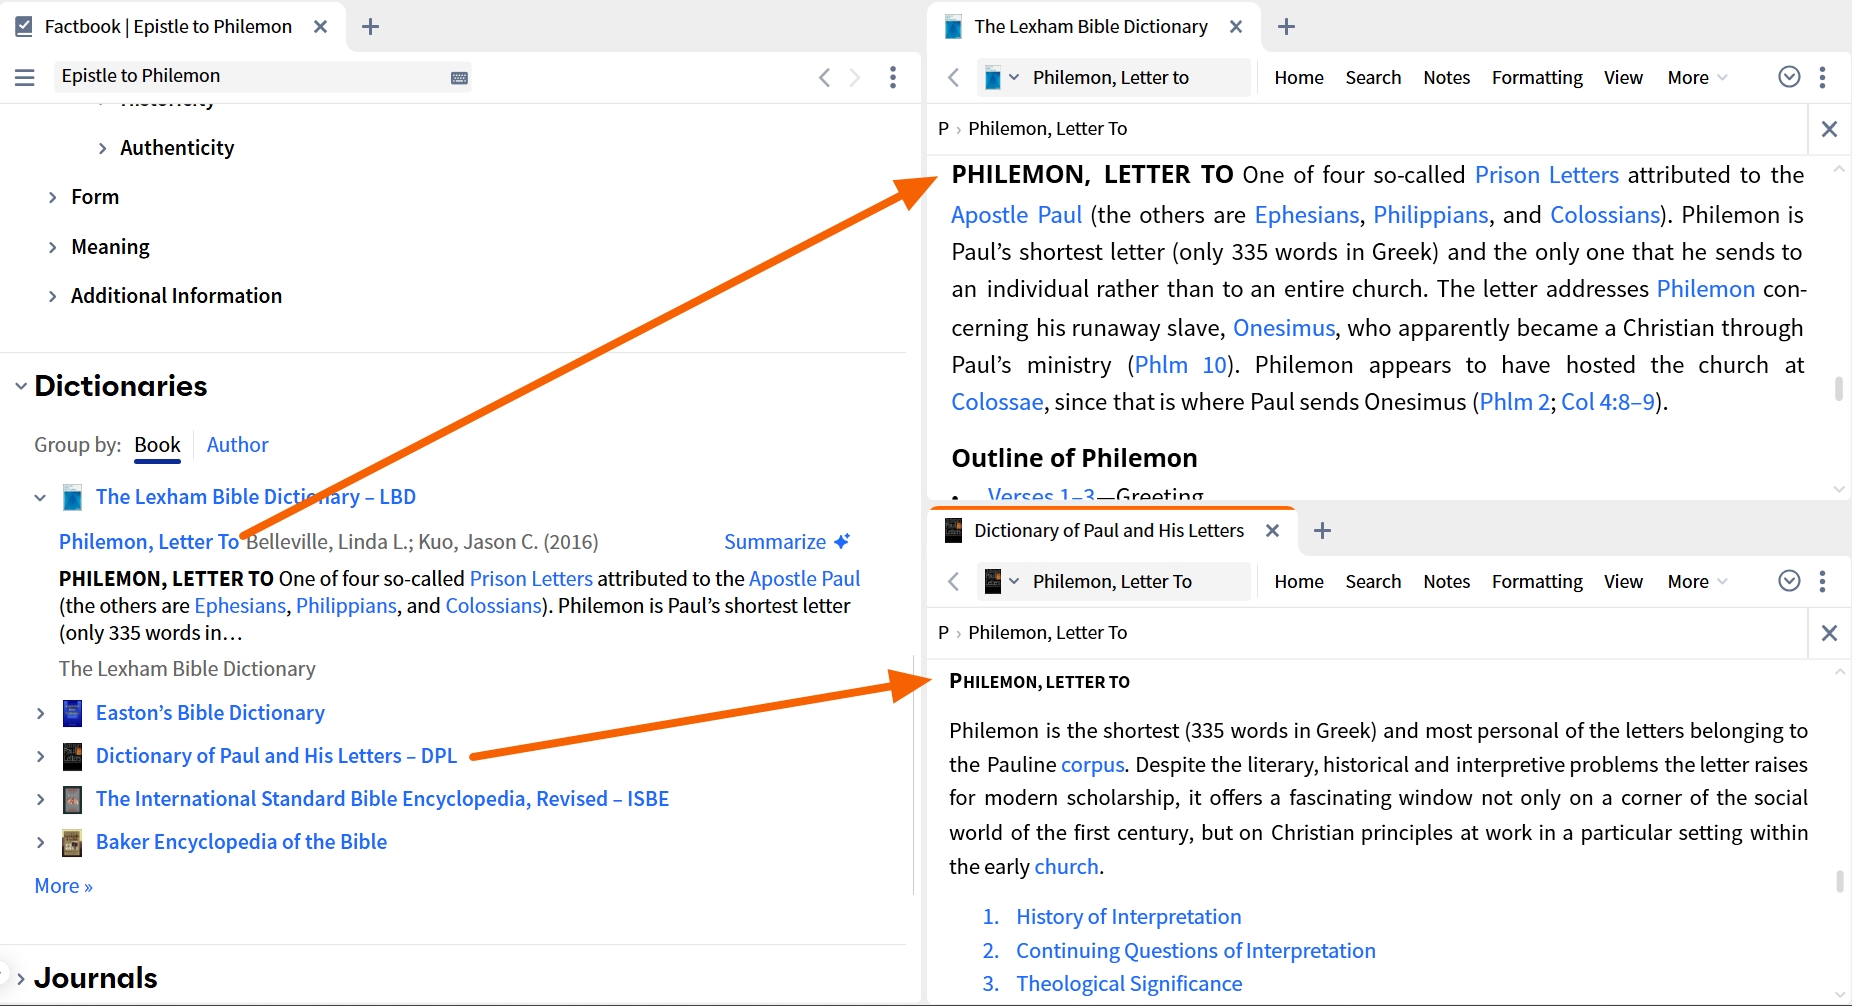The image size is (1852, 1006).
Task: Open Lexham resource book icon dropdown
Action: point(1001,77)
